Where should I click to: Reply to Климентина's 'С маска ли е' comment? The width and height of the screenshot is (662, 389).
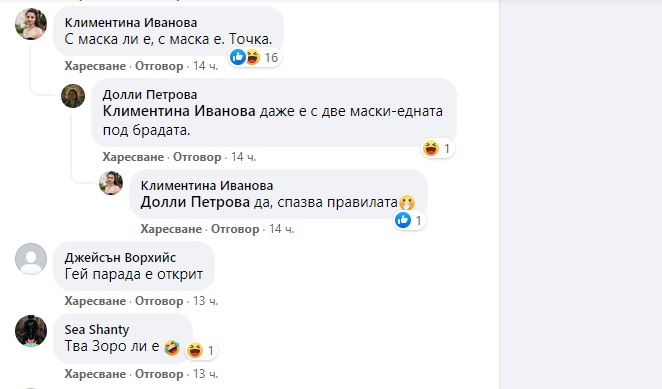pos(159,66)
